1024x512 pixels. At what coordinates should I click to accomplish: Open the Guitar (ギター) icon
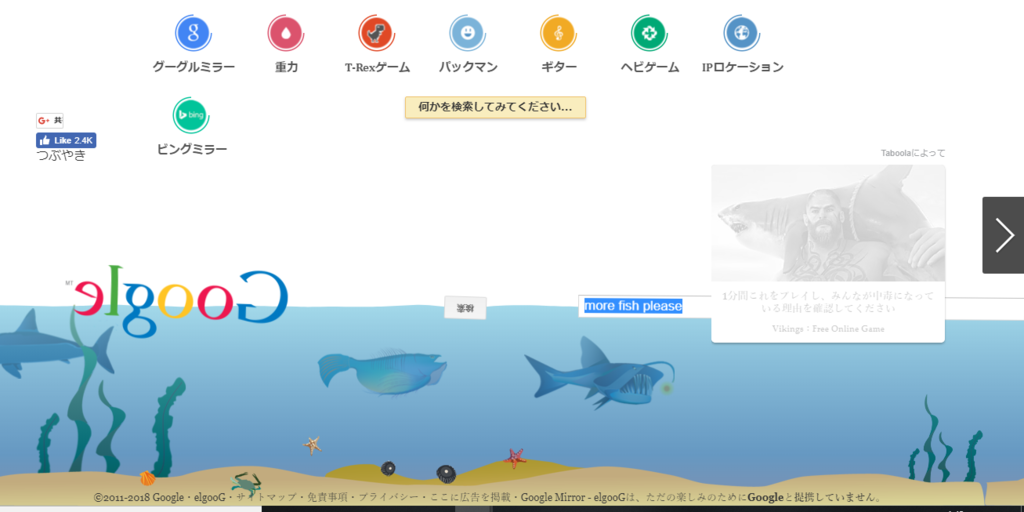[558, 33]
